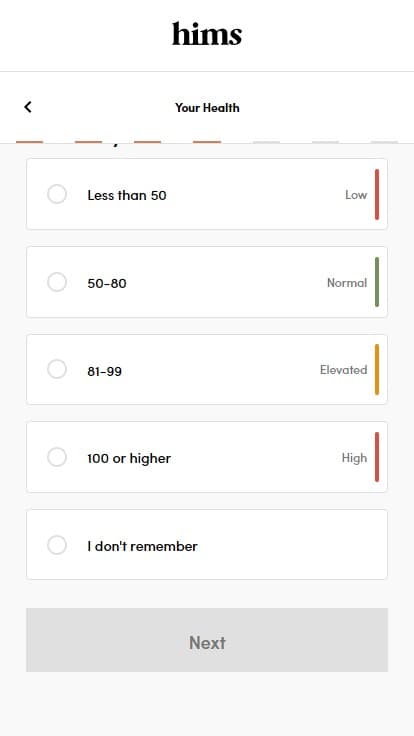Tap the red High indicator bar

point(377,457)
